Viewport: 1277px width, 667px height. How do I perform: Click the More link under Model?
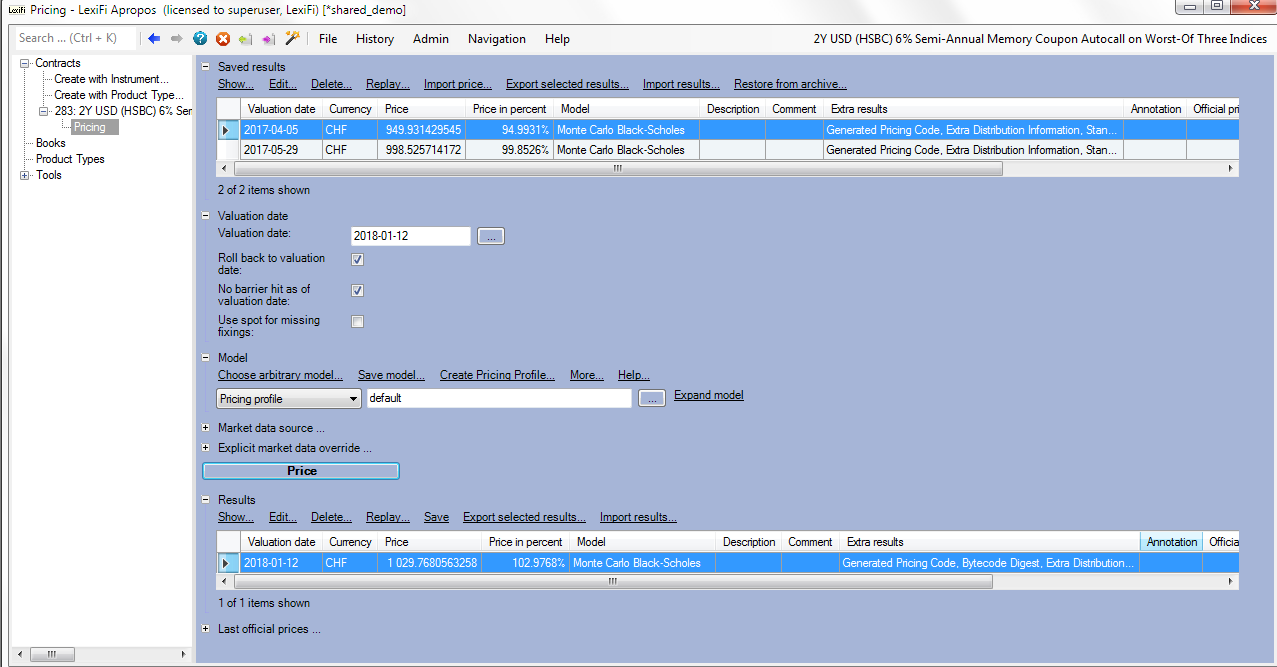pyautogui.click(x=587, y=375)
